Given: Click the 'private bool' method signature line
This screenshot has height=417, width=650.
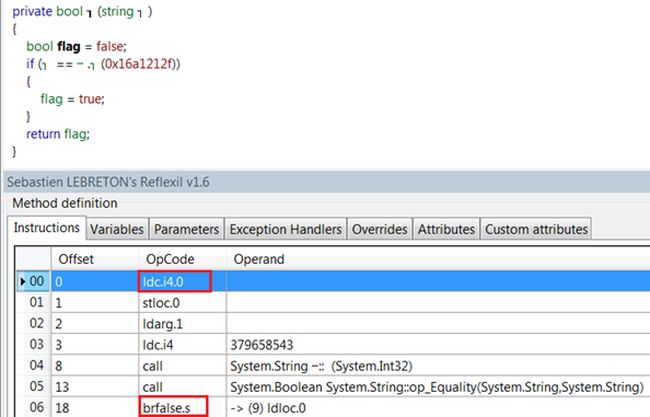Looking at the screenshot, I should click(x=82, y=12).
